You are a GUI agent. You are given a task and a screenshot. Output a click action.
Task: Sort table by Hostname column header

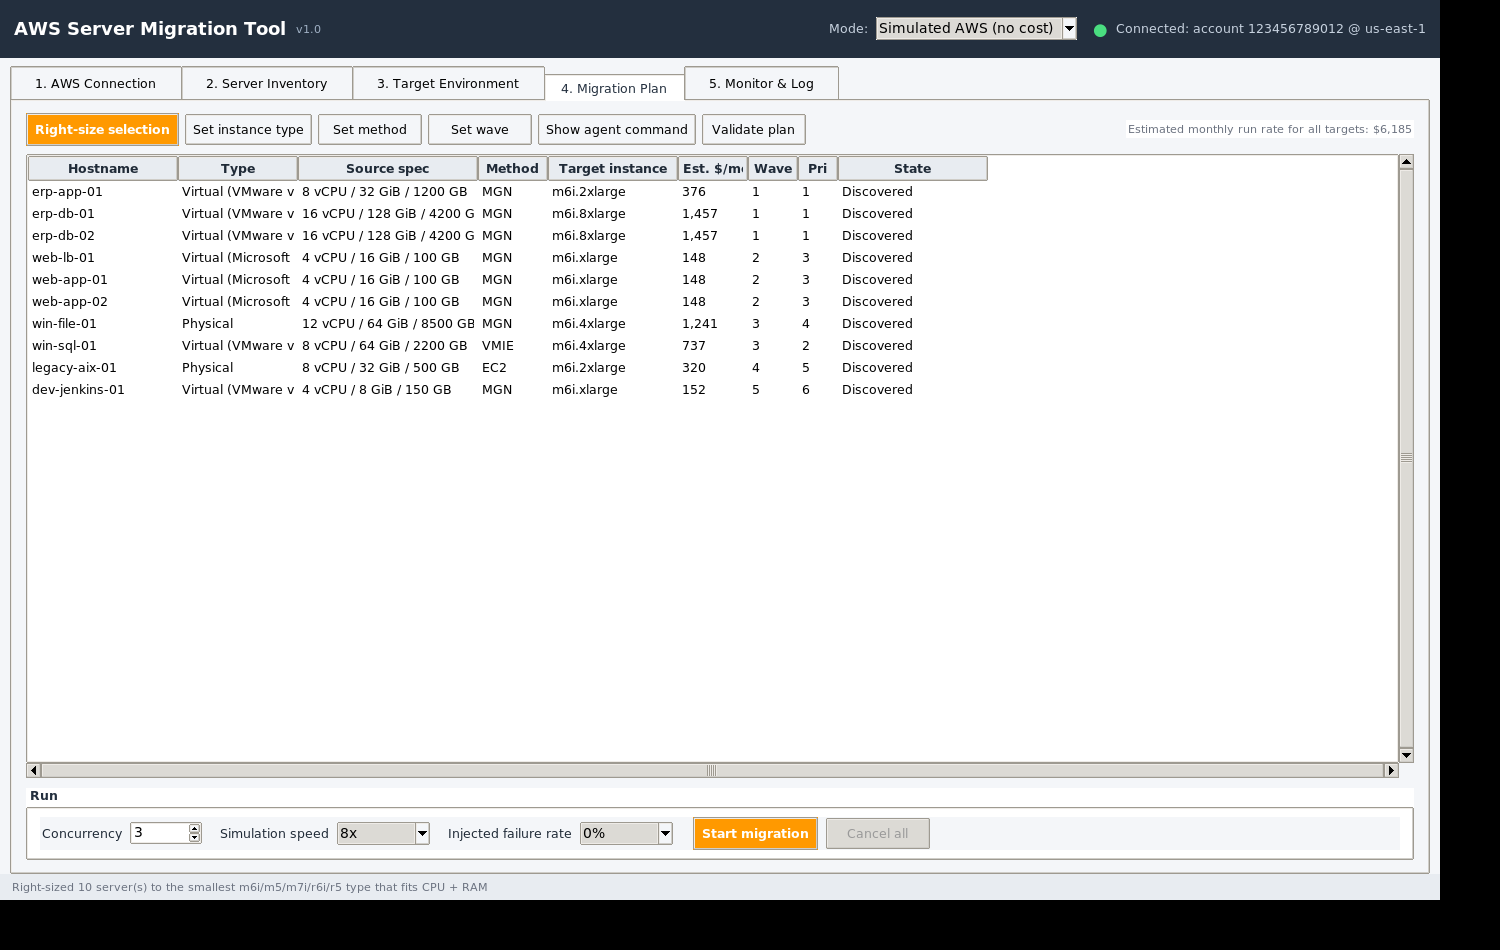pos(103,169)
